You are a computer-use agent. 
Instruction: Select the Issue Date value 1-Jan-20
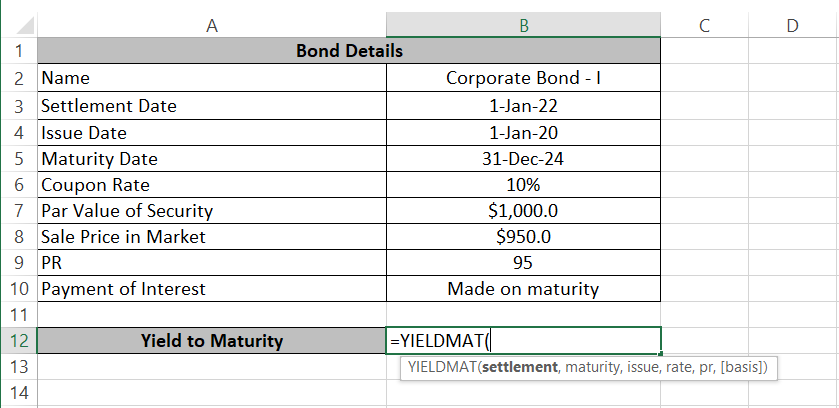[x=523, y=132]
